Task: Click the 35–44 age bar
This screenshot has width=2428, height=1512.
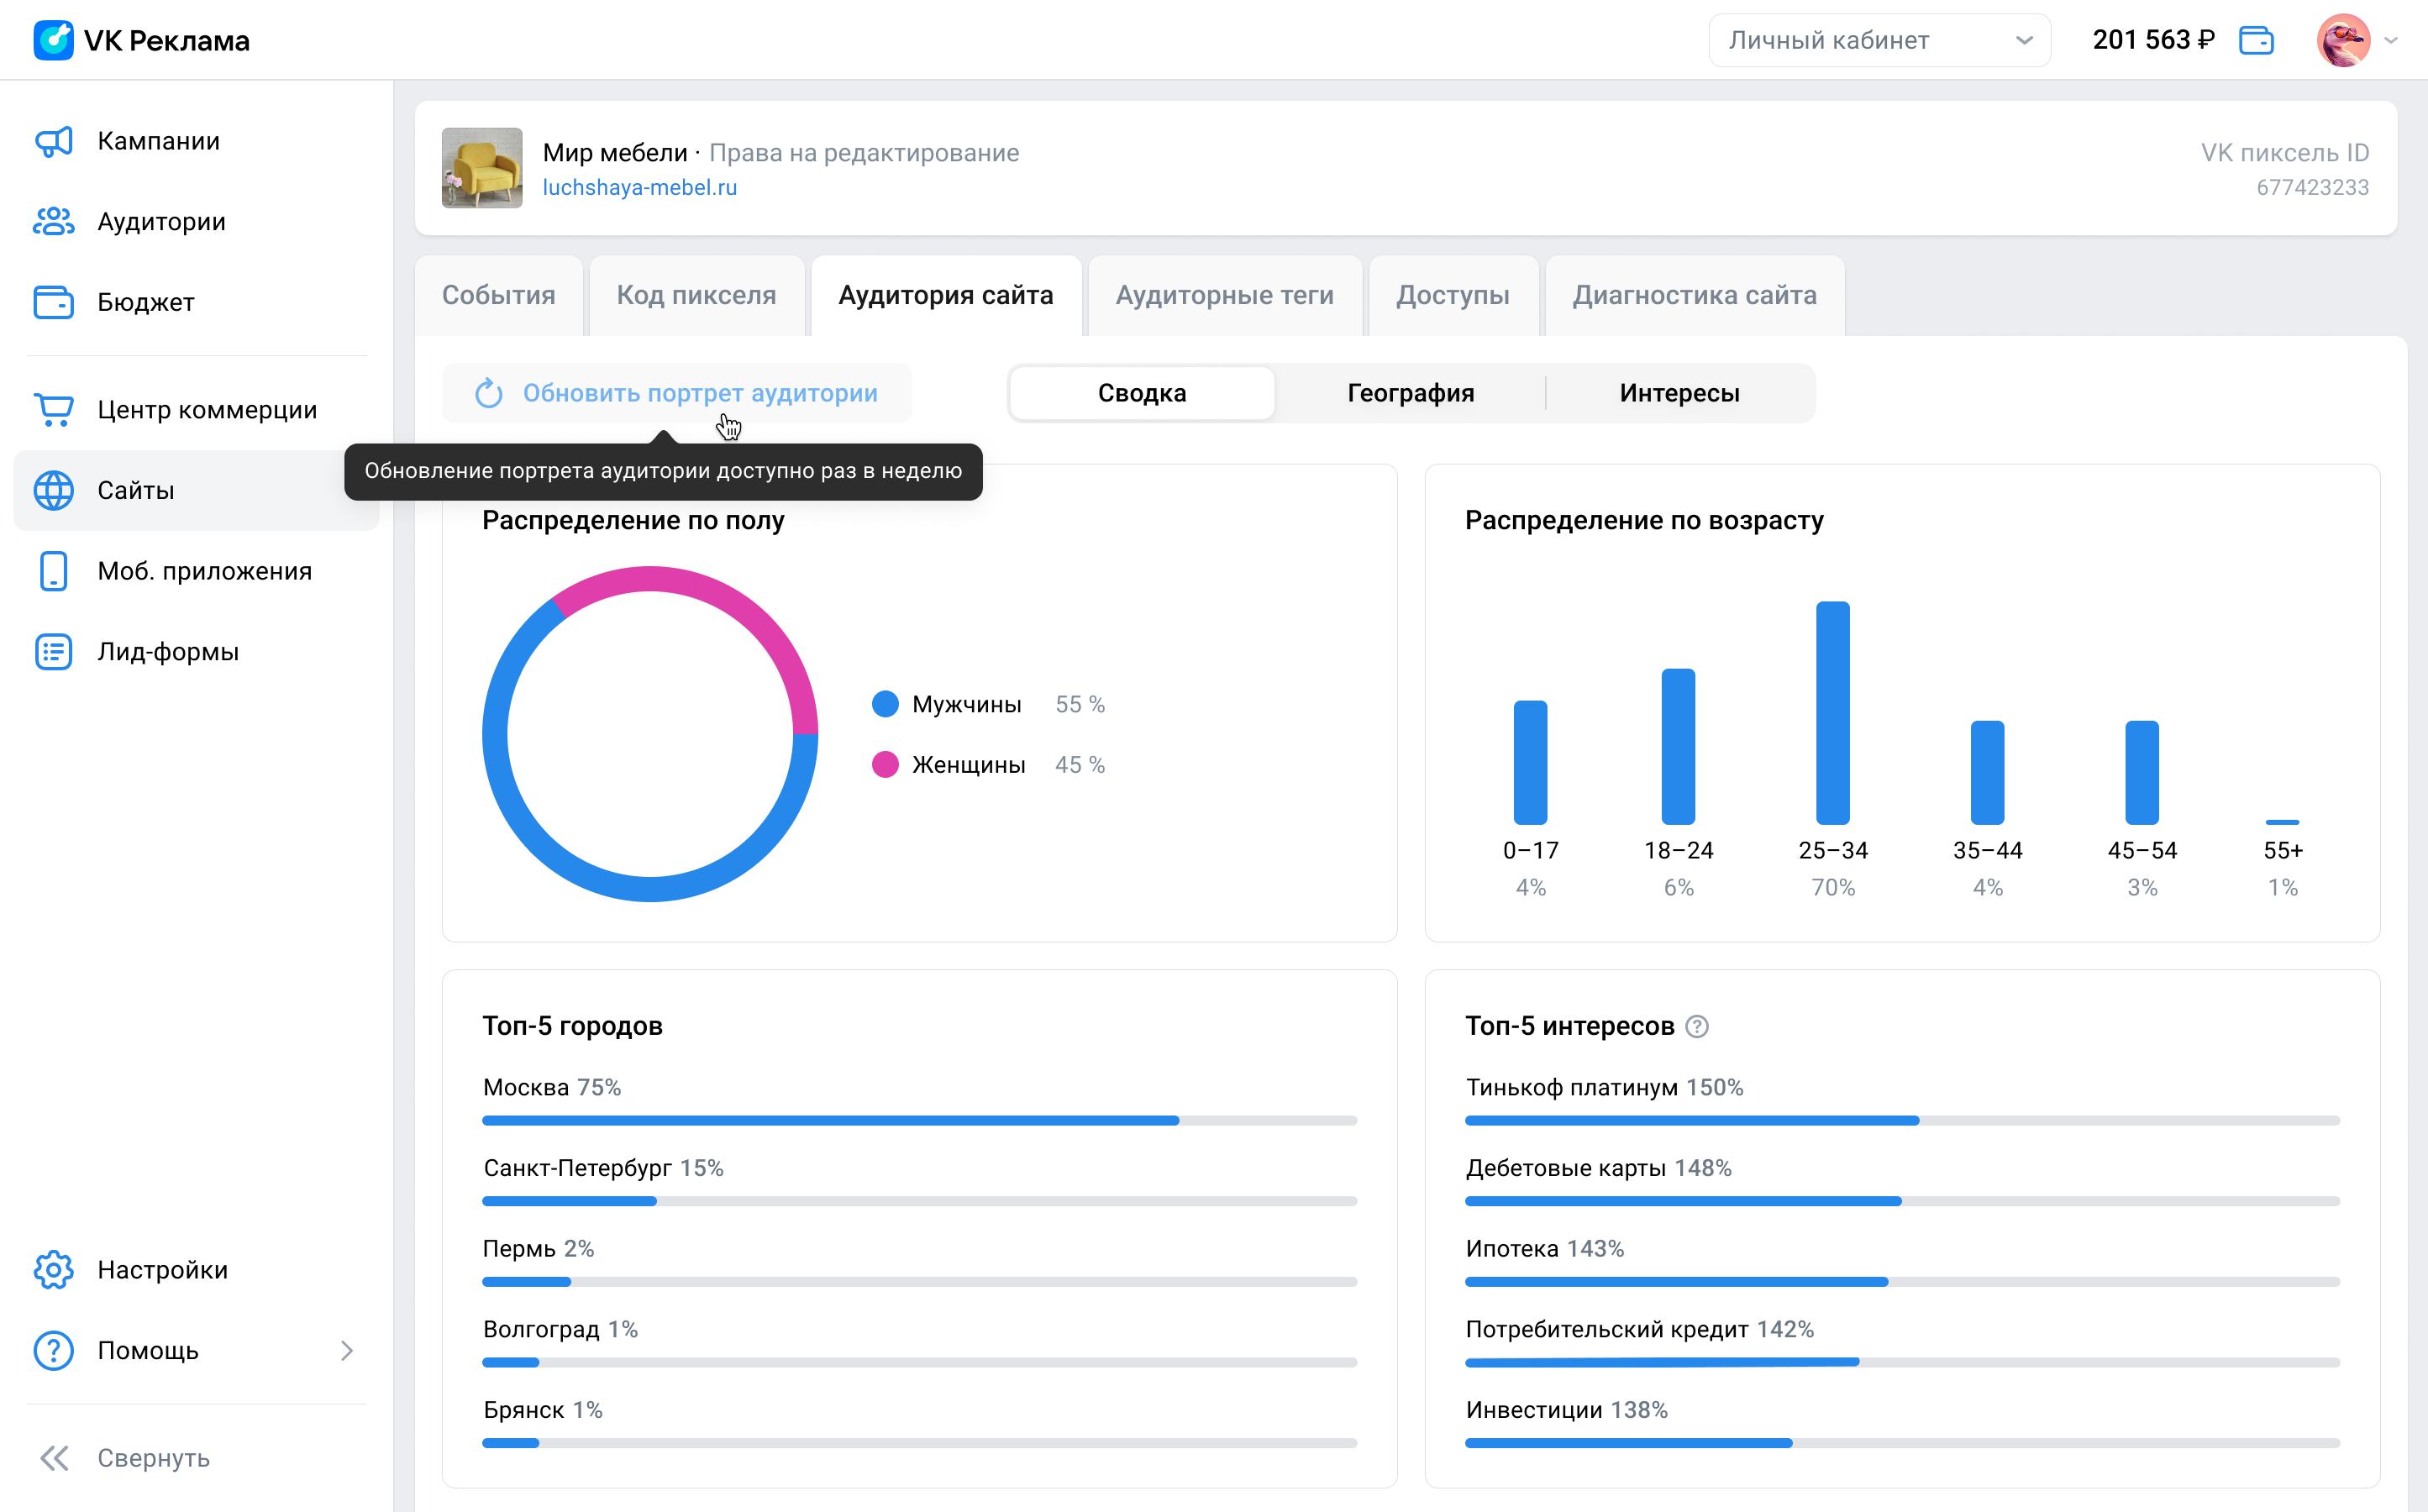Action: (x=1987, y=773)
